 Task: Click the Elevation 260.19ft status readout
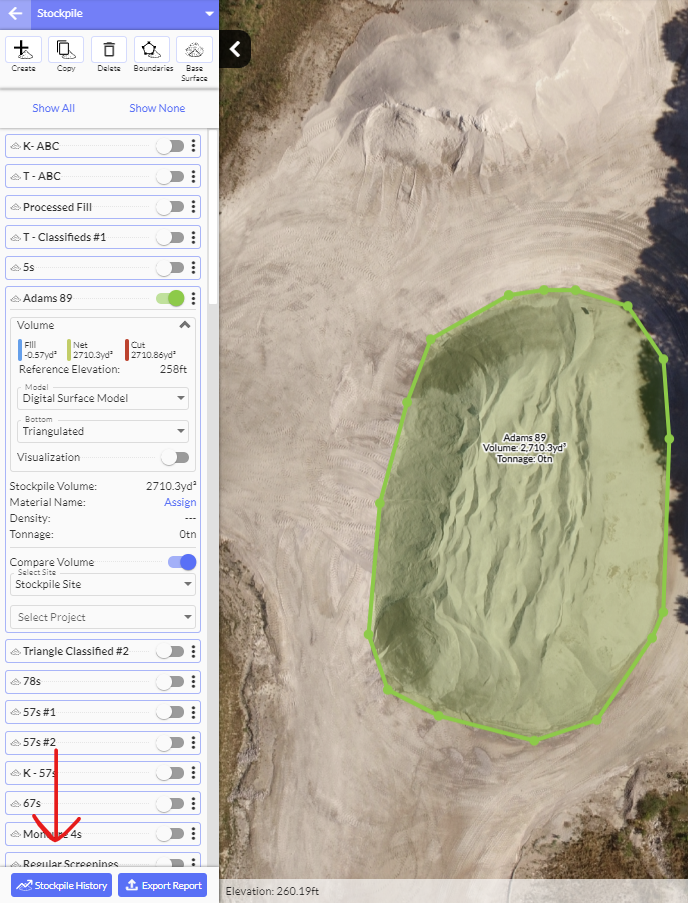point(272,891)
